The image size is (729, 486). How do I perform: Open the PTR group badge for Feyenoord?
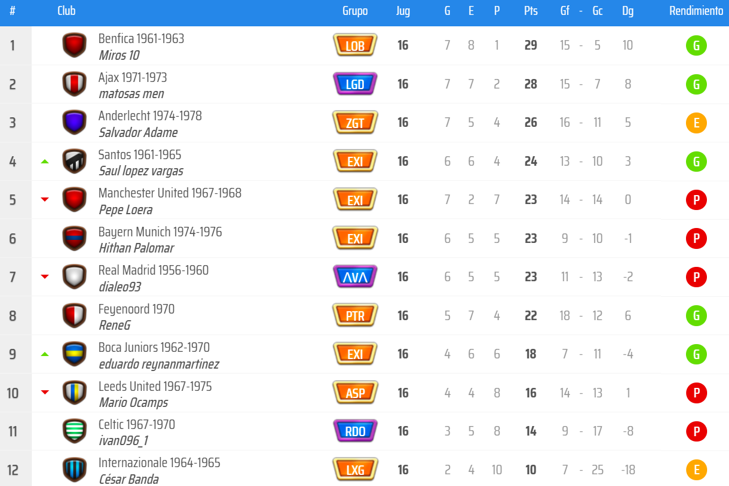pyautogui.click(x=355, y=316)
